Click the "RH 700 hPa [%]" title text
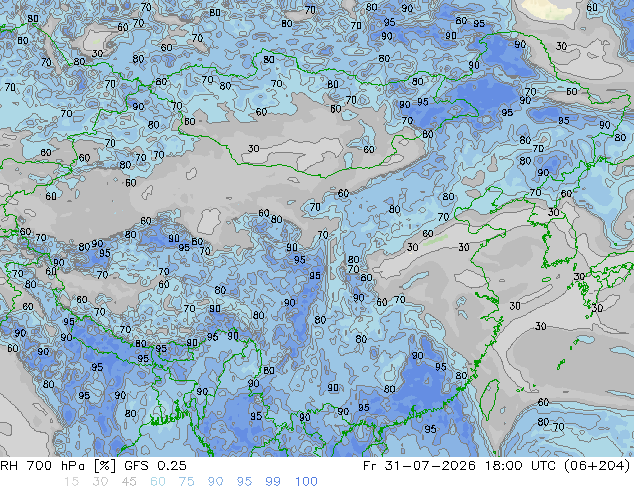Screen dimensions: 634x490 [x=58, y=466]
